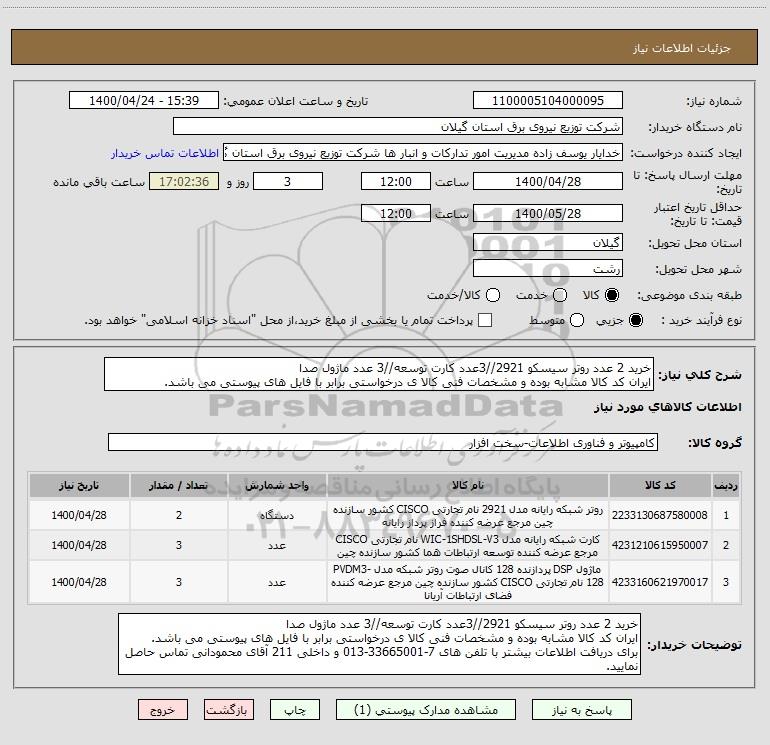Viewport: 770px width, 745px height.
Task: Click the remaining days field showing 3
Action: pyautogui.click(x=288, y=182)
